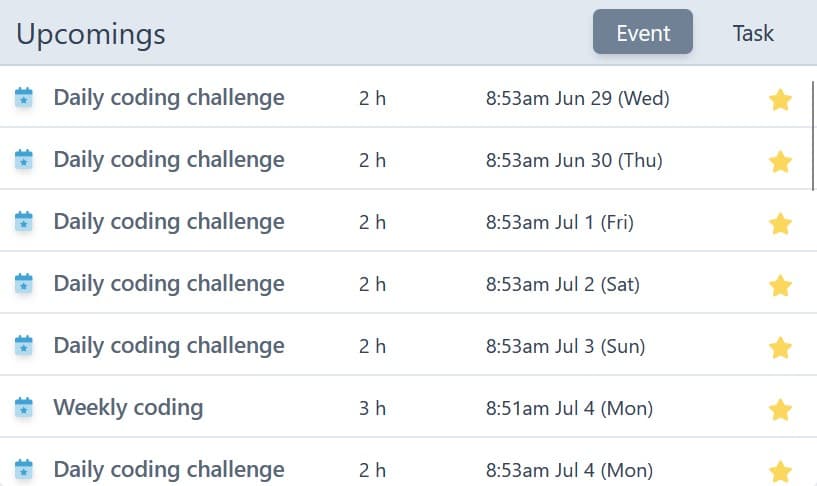
Task: Toggle star on Jul 3 (Sun) event
Action: coord(780,347)
